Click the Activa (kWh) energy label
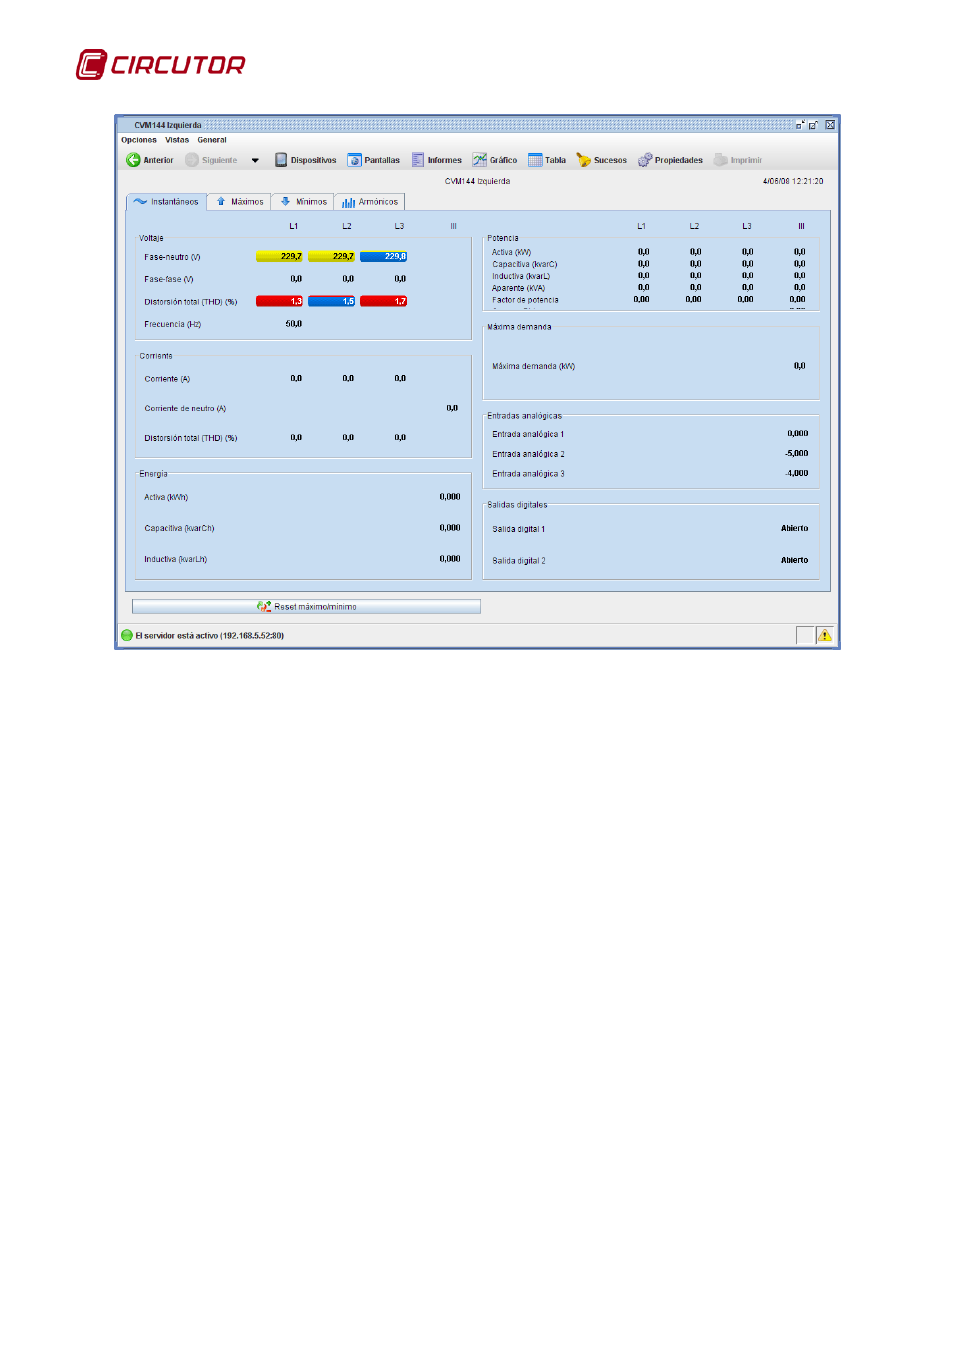 pyautogui.click(x=166, y=497)
